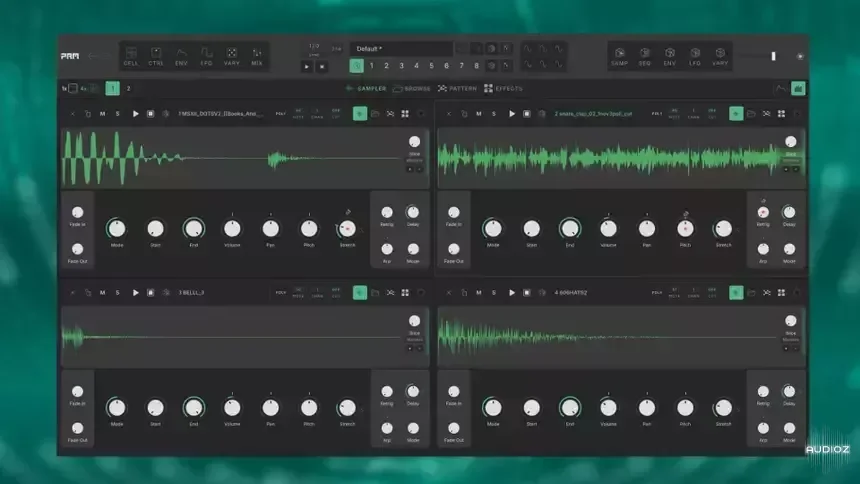
Task: Open the pattern icon in 3 BELLL_3 cell
Action: (390, 292)
